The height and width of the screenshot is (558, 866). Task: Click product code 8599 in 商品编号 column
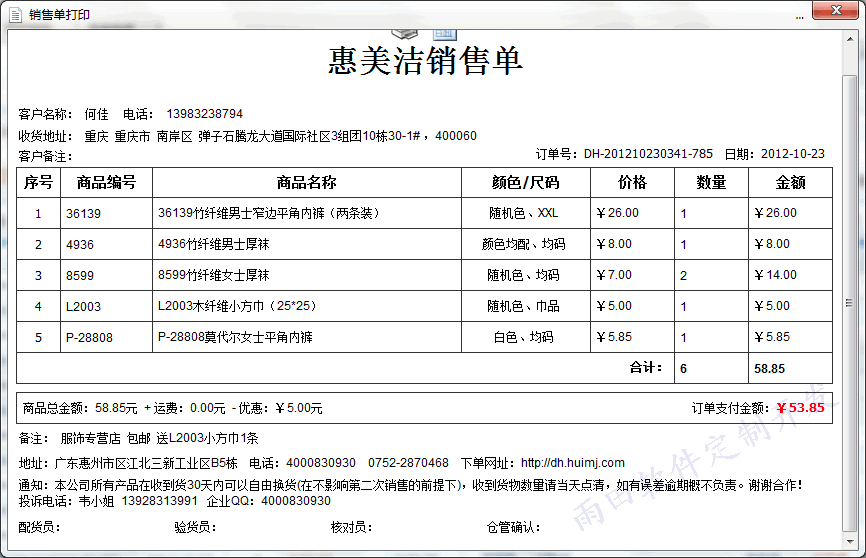(x=80, y=276)
